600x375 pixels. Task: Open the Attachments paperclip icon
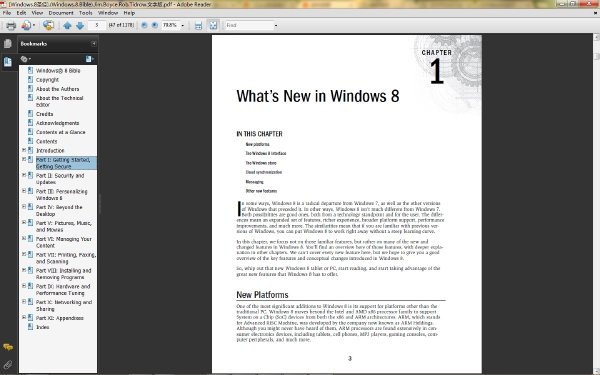point(8,364)
